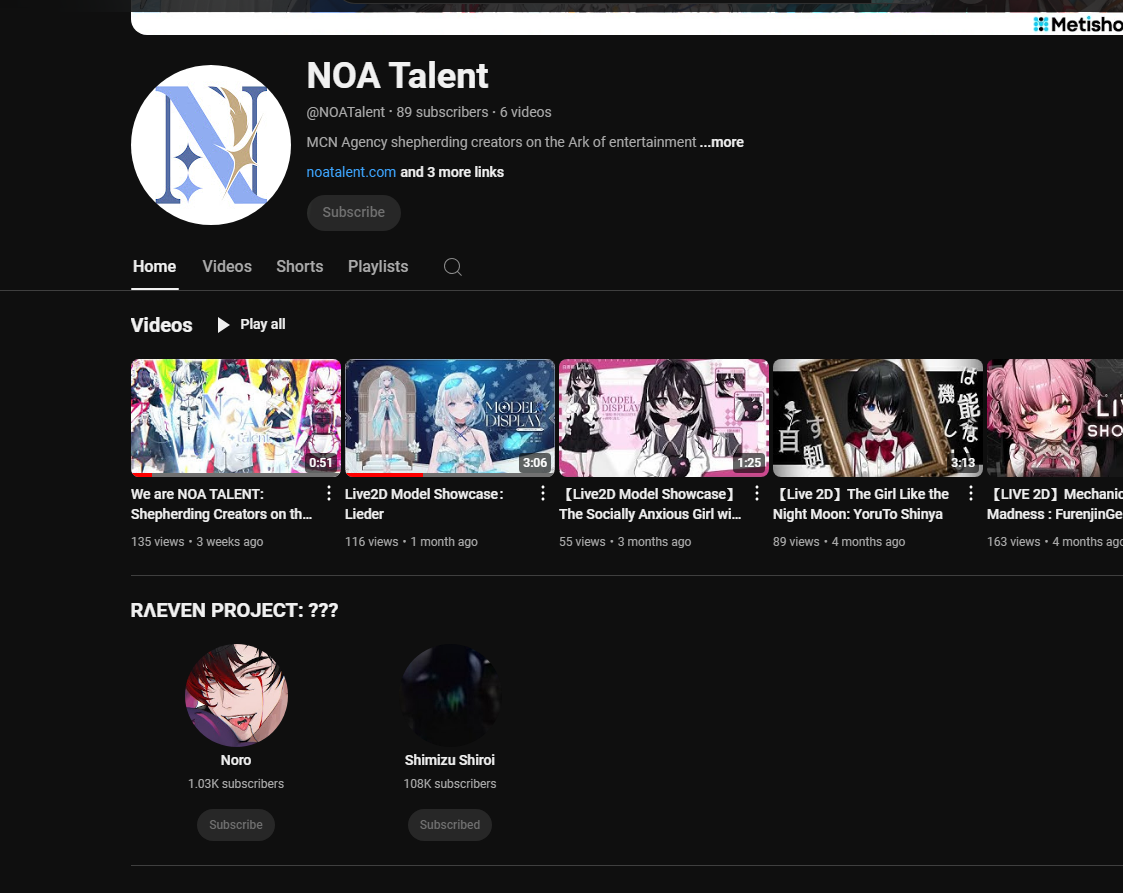Click the Videos section heading
The height and width of the screenshot is (893, 1123).
[x=161, y=325]
